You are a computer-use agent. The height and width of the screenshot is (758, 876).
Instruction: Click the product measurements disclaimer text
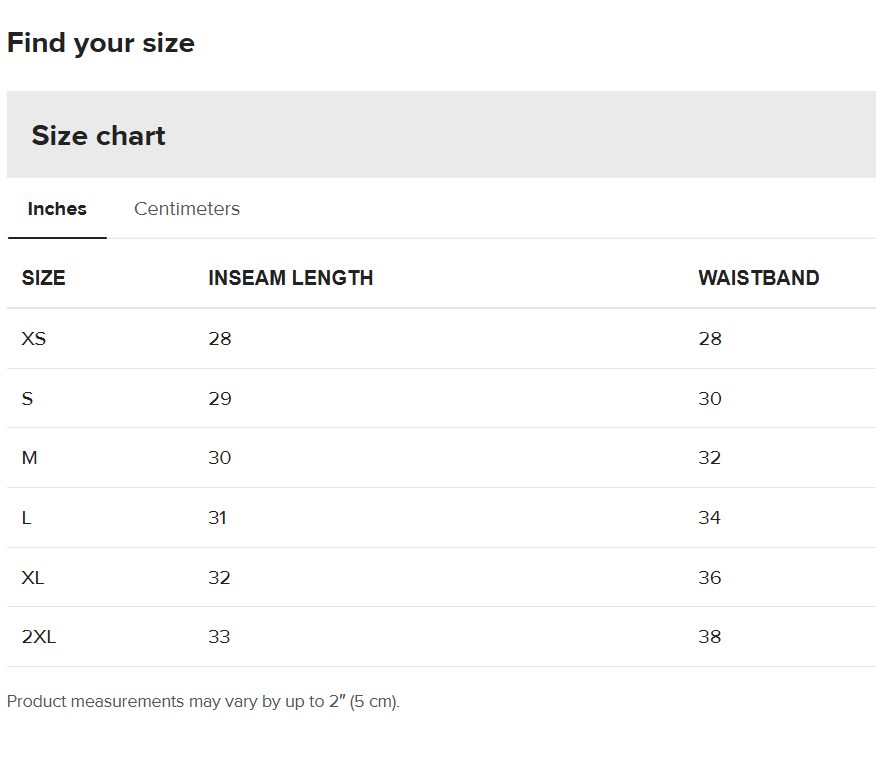tap(203, 702)
